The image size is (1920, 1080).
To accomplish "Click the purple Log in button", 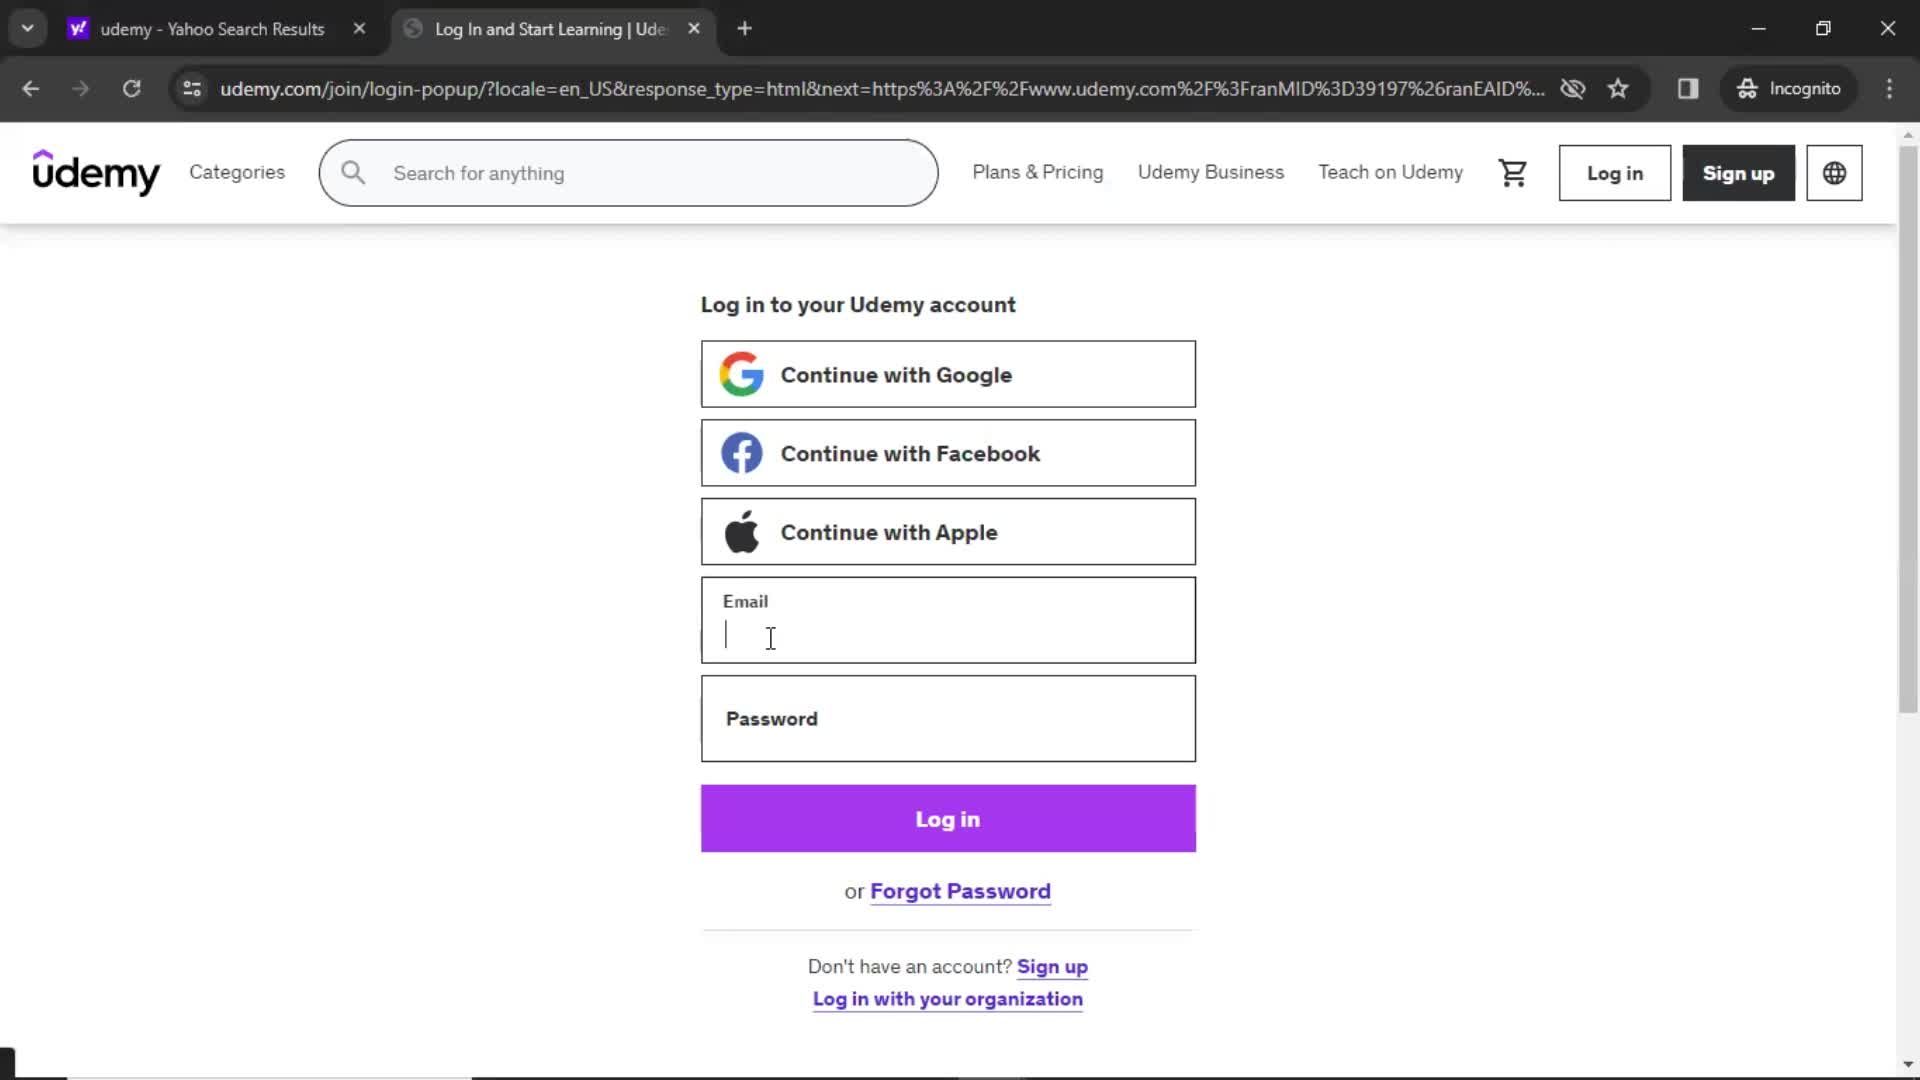I will [x=948, y=818].
